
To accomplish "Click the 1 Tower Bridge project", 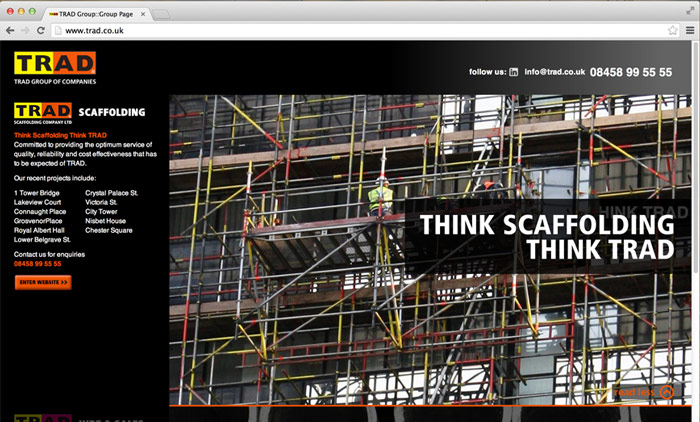I will [x=37, y=193].
